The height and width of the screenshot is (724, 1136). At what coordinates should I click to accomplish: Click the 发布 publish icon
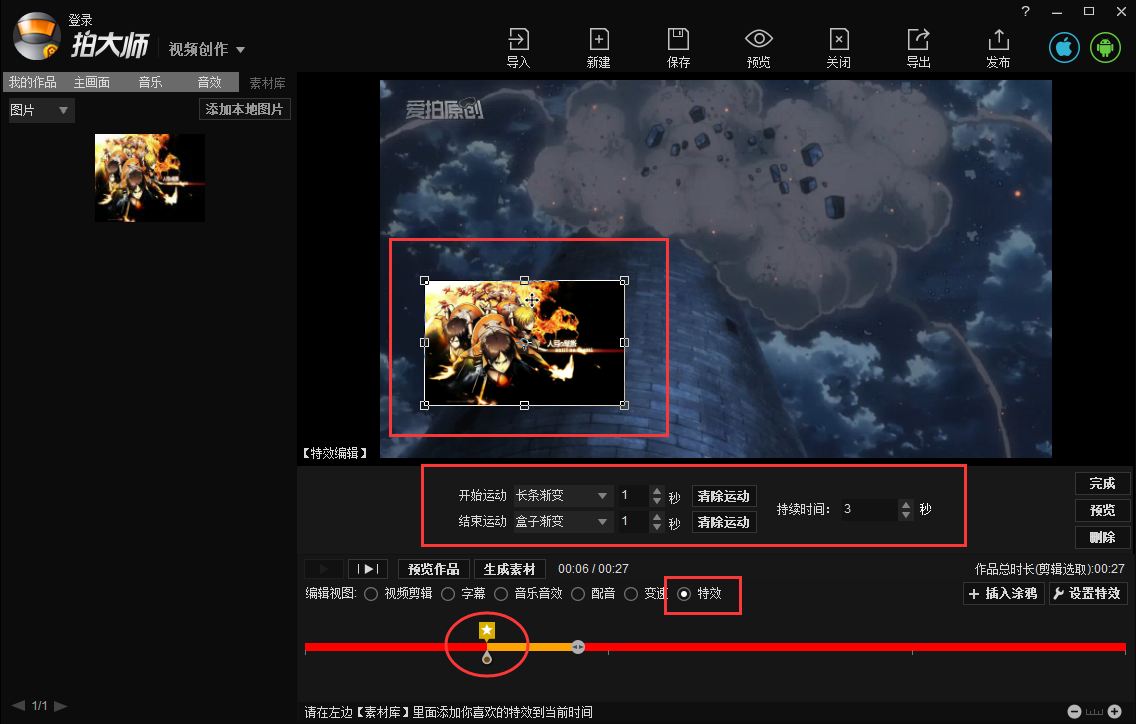[997, 47]
